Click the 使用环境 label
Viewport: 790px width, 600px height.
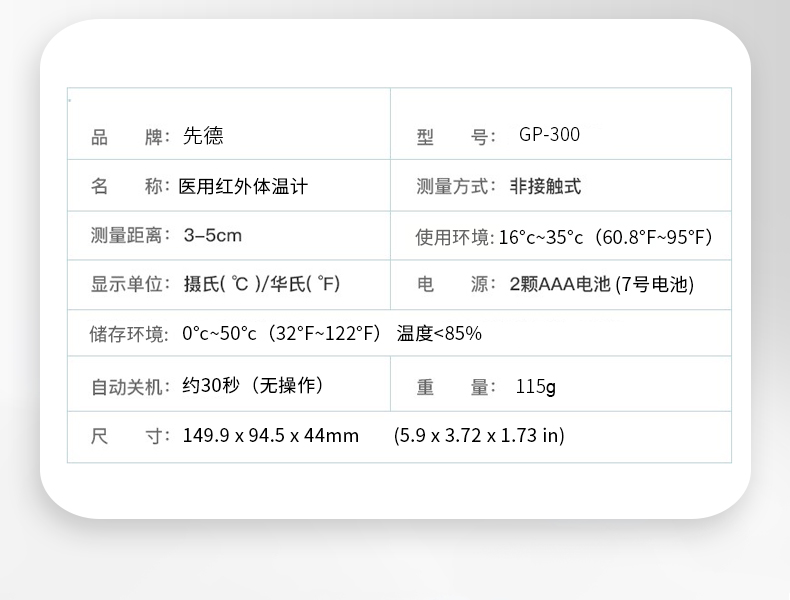[455, 237]
